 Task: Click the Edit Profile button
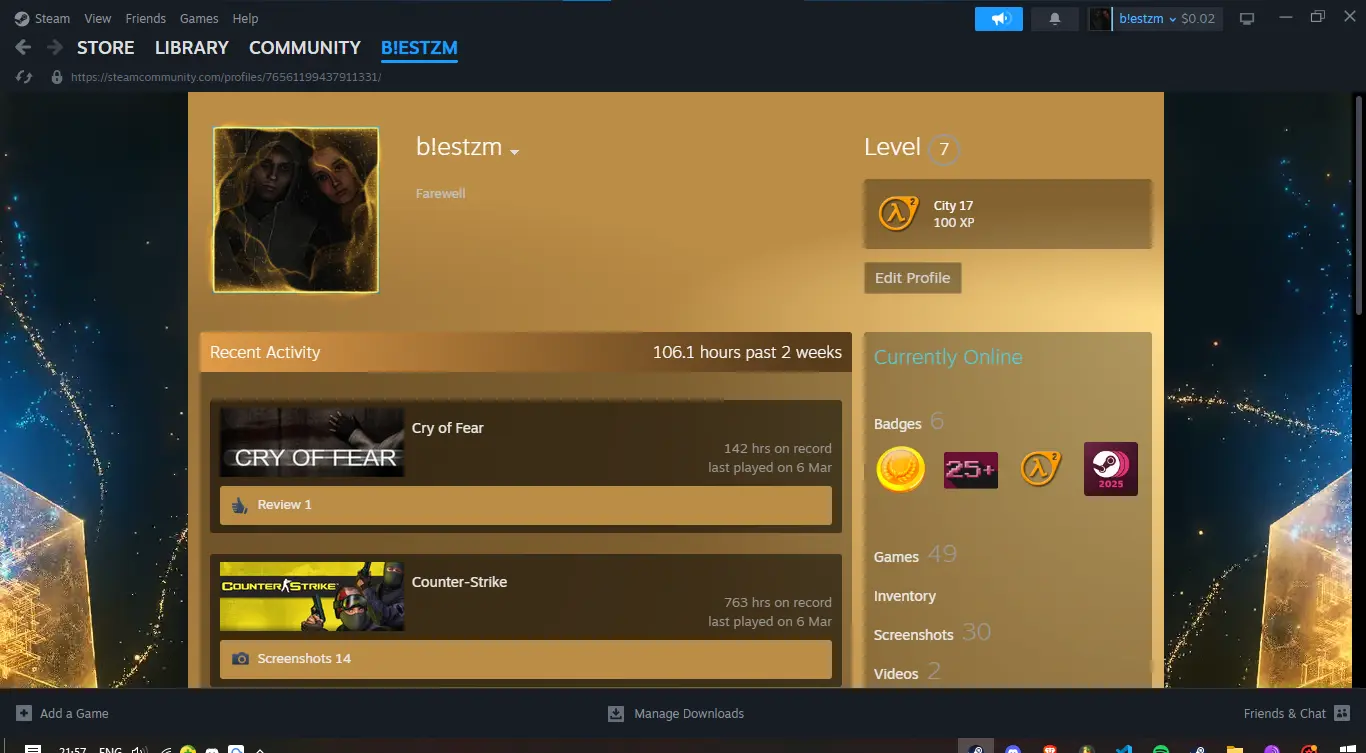click(x=913, y=278)
